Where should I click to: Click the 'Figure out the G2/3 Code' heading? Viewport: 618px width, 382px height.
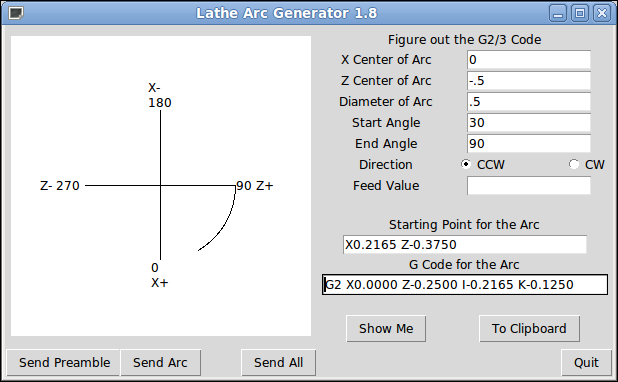[x=464, y=40]
